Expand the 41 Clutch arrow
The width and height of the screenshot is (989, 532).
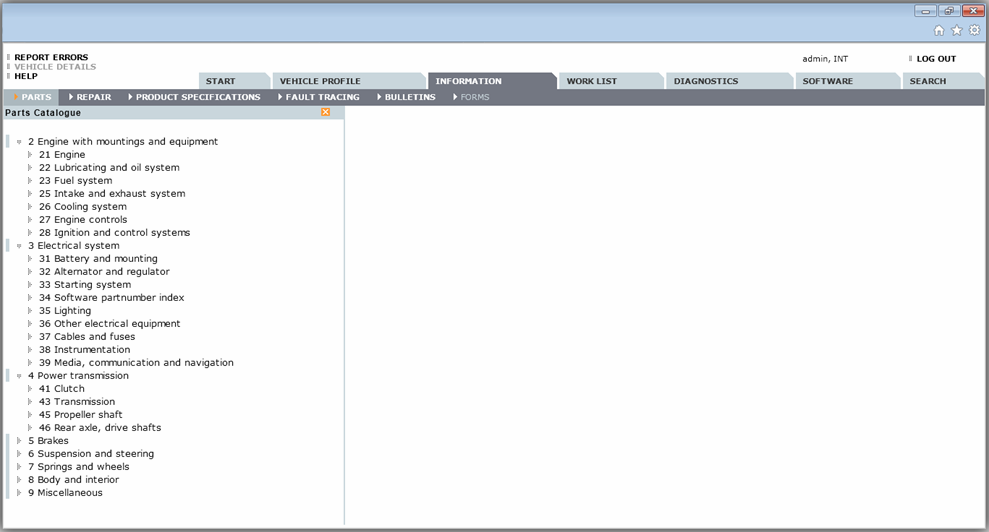[30, 389]
